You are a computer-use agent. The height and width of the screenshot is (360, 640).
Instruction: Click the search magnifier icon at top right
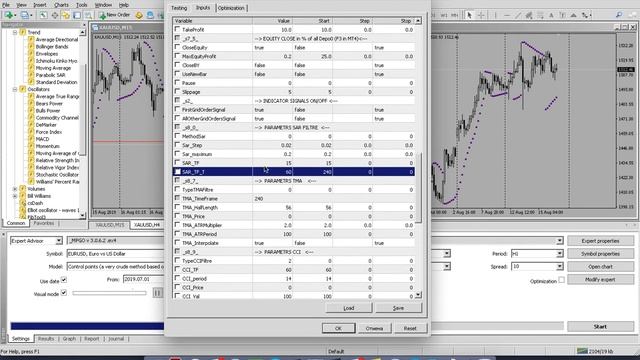tap(619, 15)
